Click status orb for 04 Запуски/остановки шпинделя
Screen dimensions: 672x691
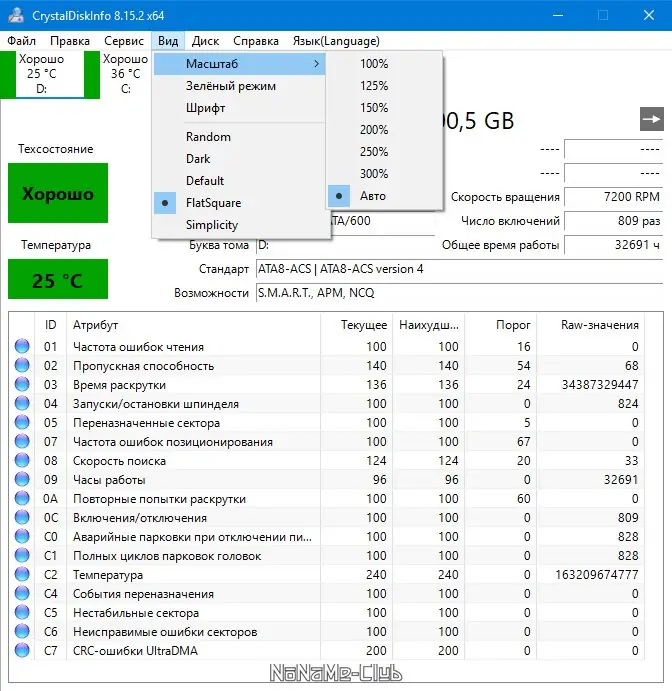[x=22, y=403]
